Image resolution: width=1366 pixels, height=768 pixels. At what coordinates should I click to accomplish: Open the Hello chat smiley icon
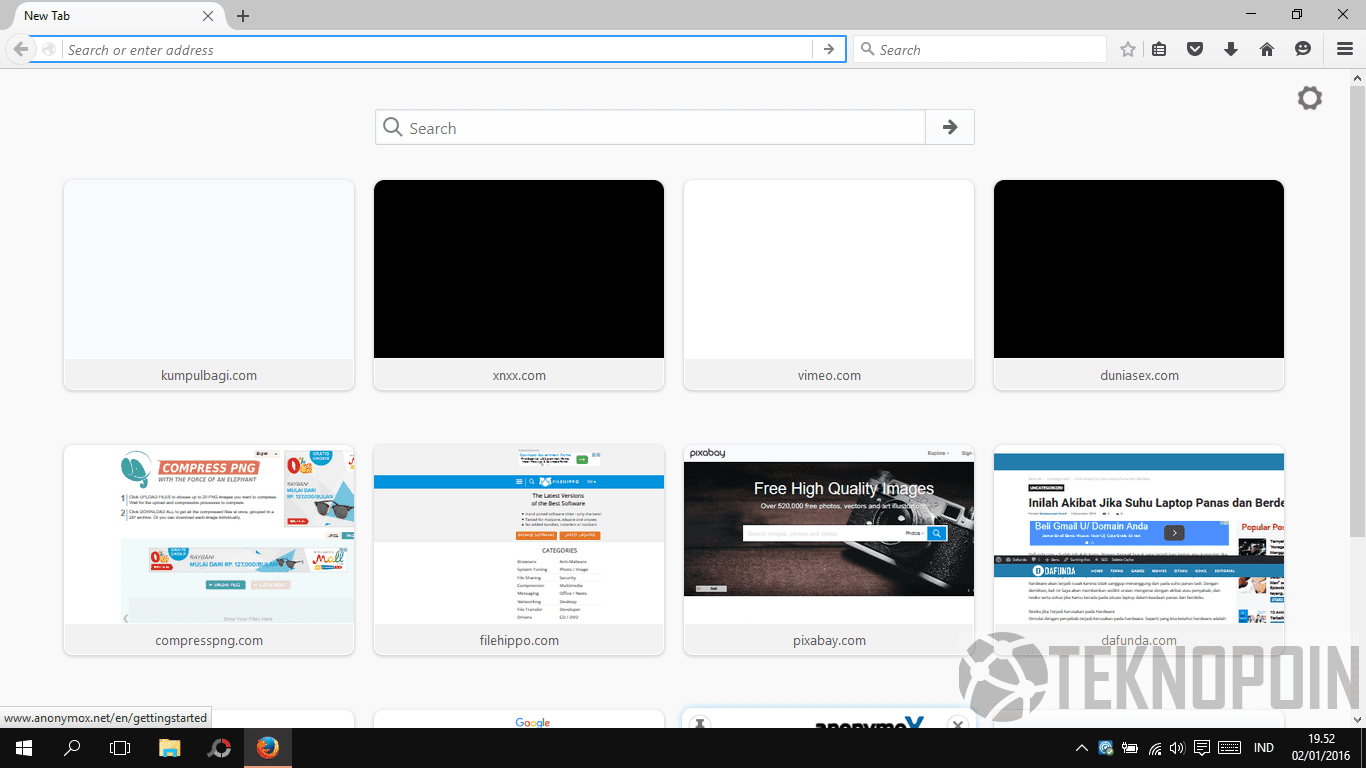1303,49
